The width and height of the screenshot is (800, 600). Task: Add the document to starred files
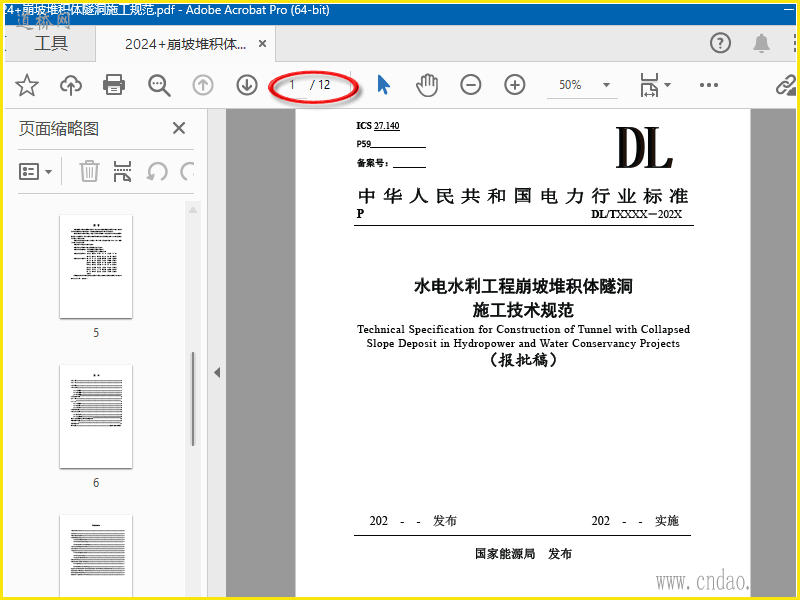27,85
